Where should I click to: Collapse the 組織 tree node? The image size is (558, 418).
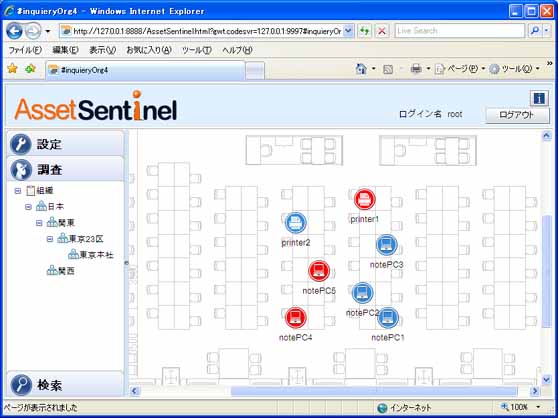point(18,191)
